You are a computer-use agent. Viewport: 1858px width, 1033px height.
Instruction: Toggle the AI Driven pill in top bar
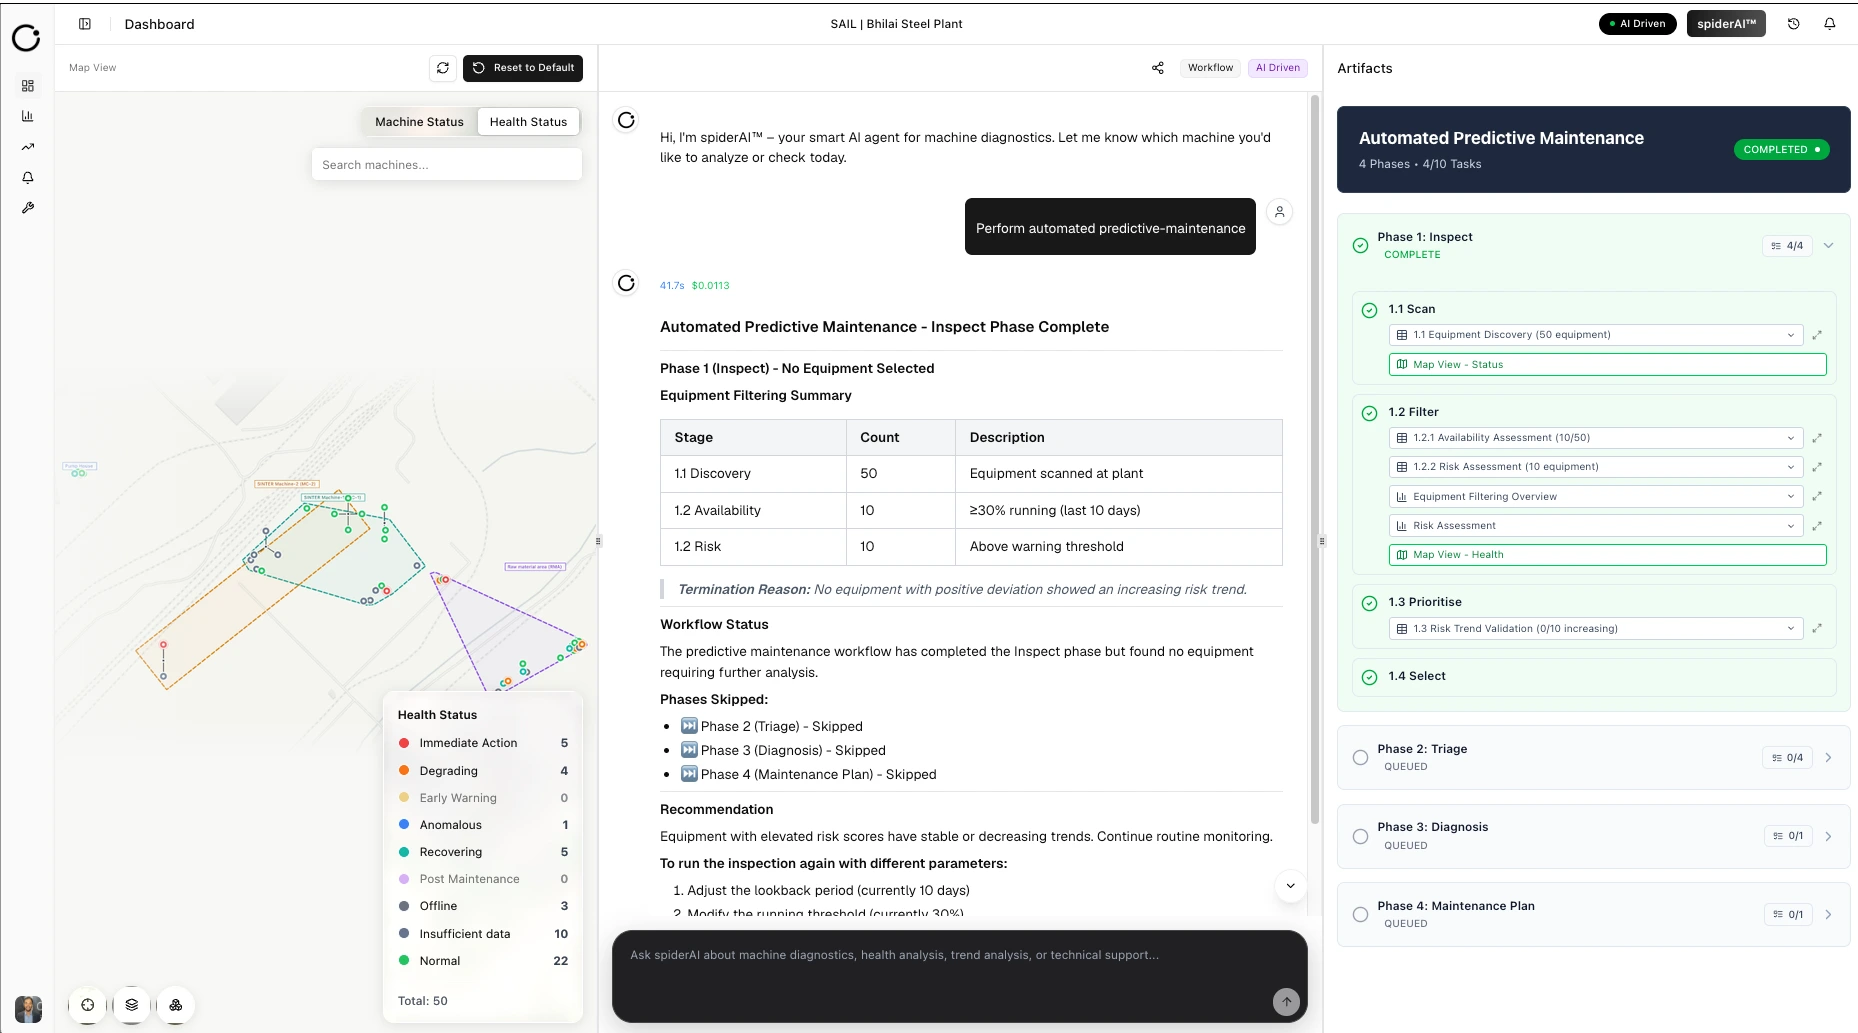point(1638,24)
